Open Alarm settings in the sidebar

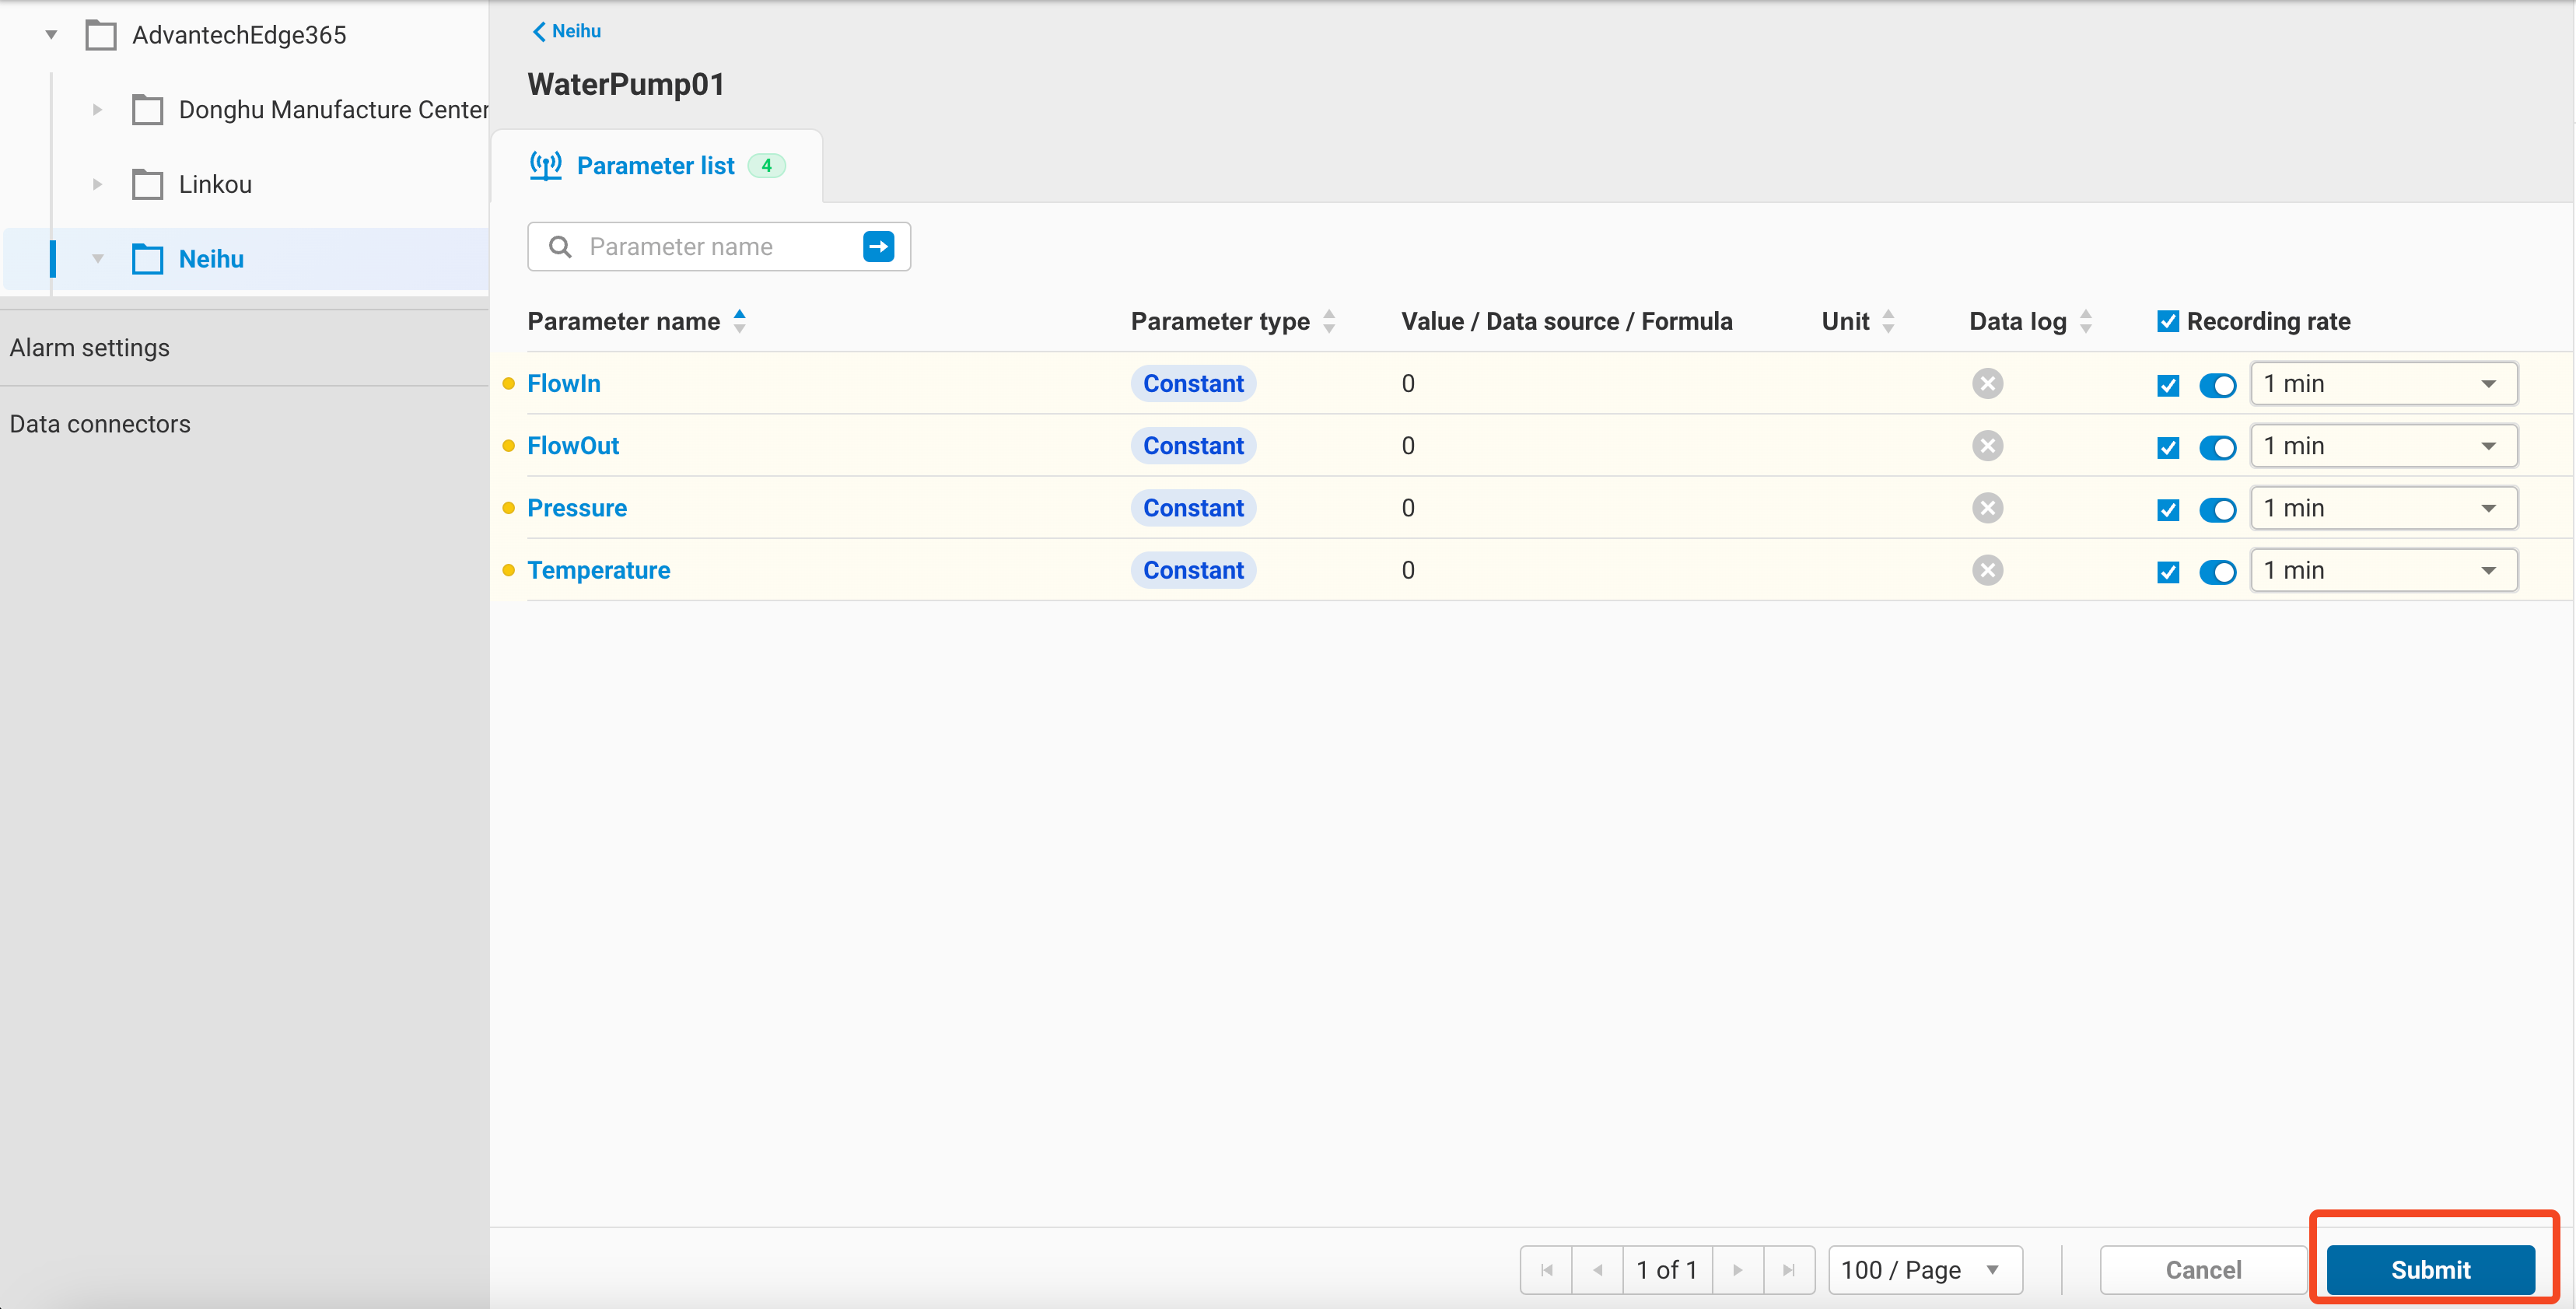[x=90, y=348]
